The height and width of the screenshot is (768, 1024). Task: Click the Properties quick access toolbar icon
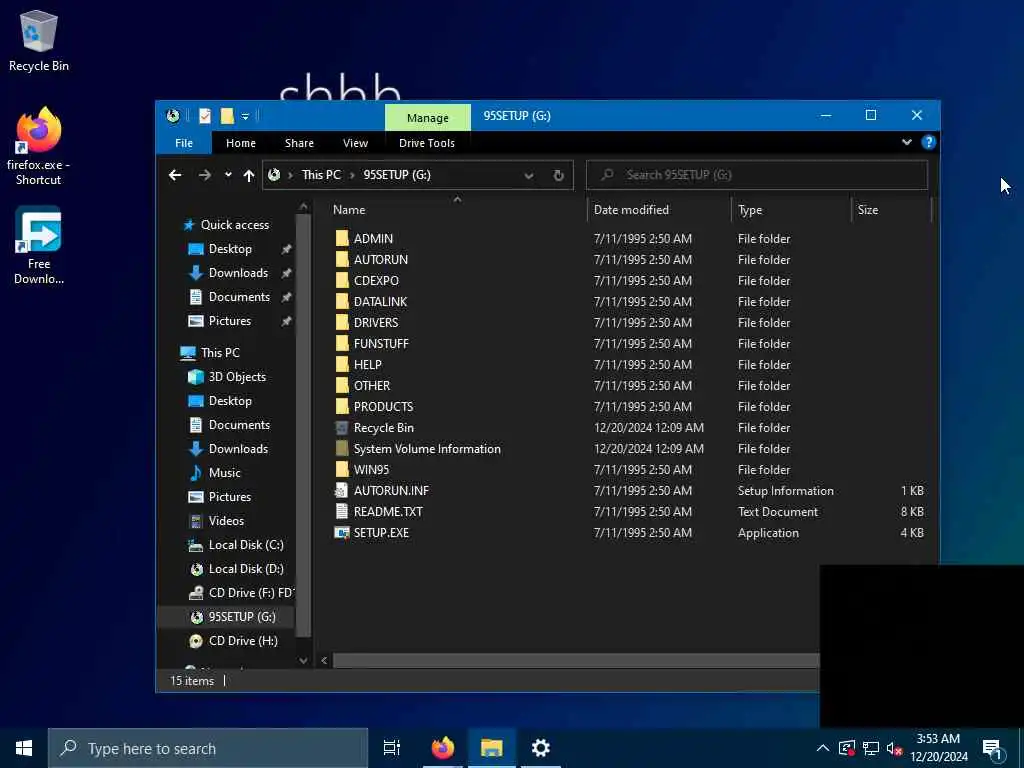[204, 116]
